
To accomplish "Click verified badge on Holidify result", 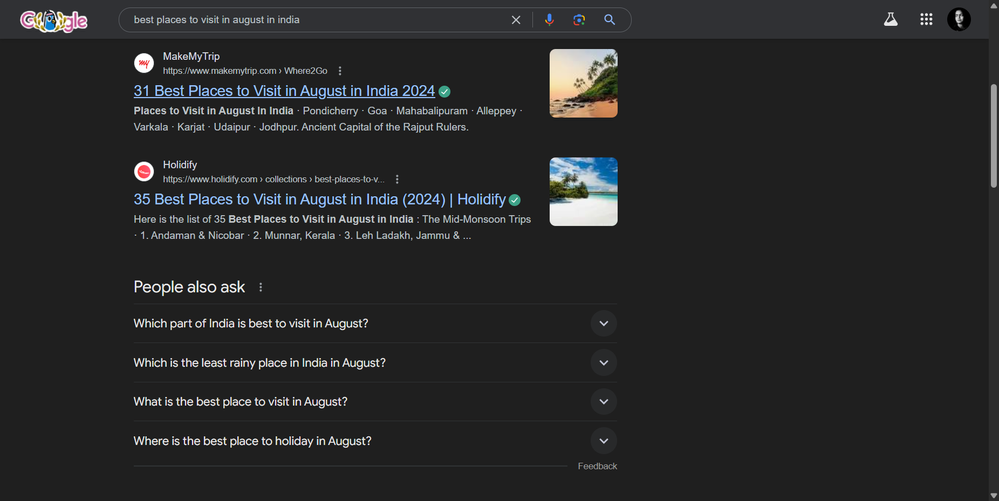I will tap(515, 200).
